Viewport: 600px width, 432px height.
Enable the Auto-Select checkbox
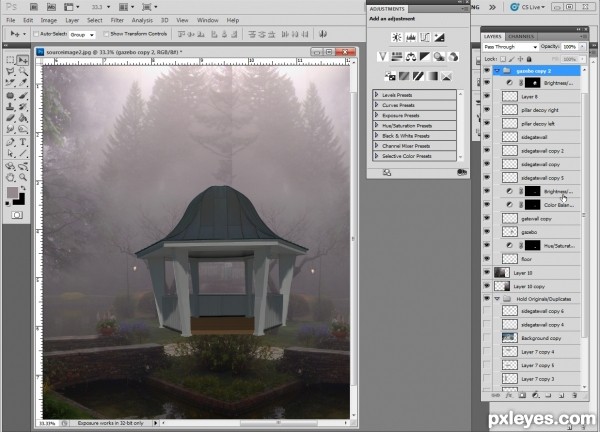pos(36,34)
